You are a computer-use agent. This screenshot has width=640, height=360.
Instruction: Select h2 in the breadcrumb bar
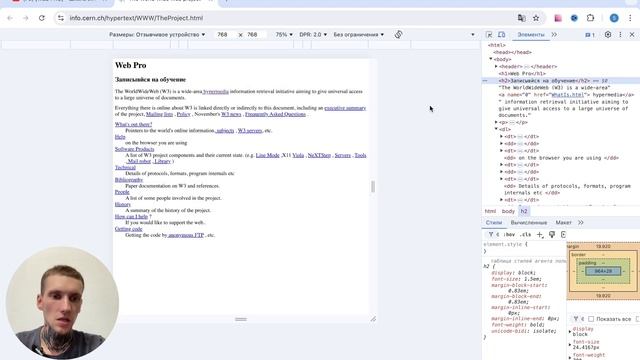(x=524, y=211)
